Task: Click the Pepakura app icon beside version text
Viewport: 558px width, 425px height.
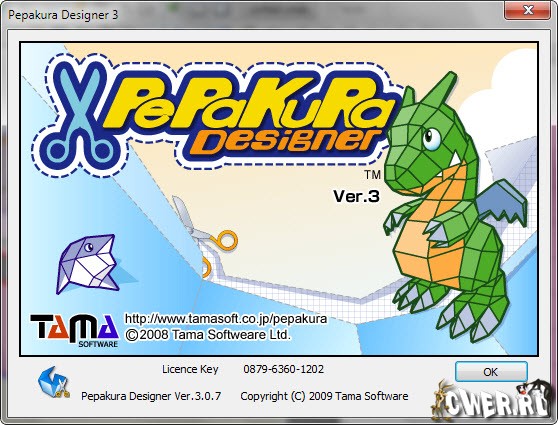Action: pos(54,383)
